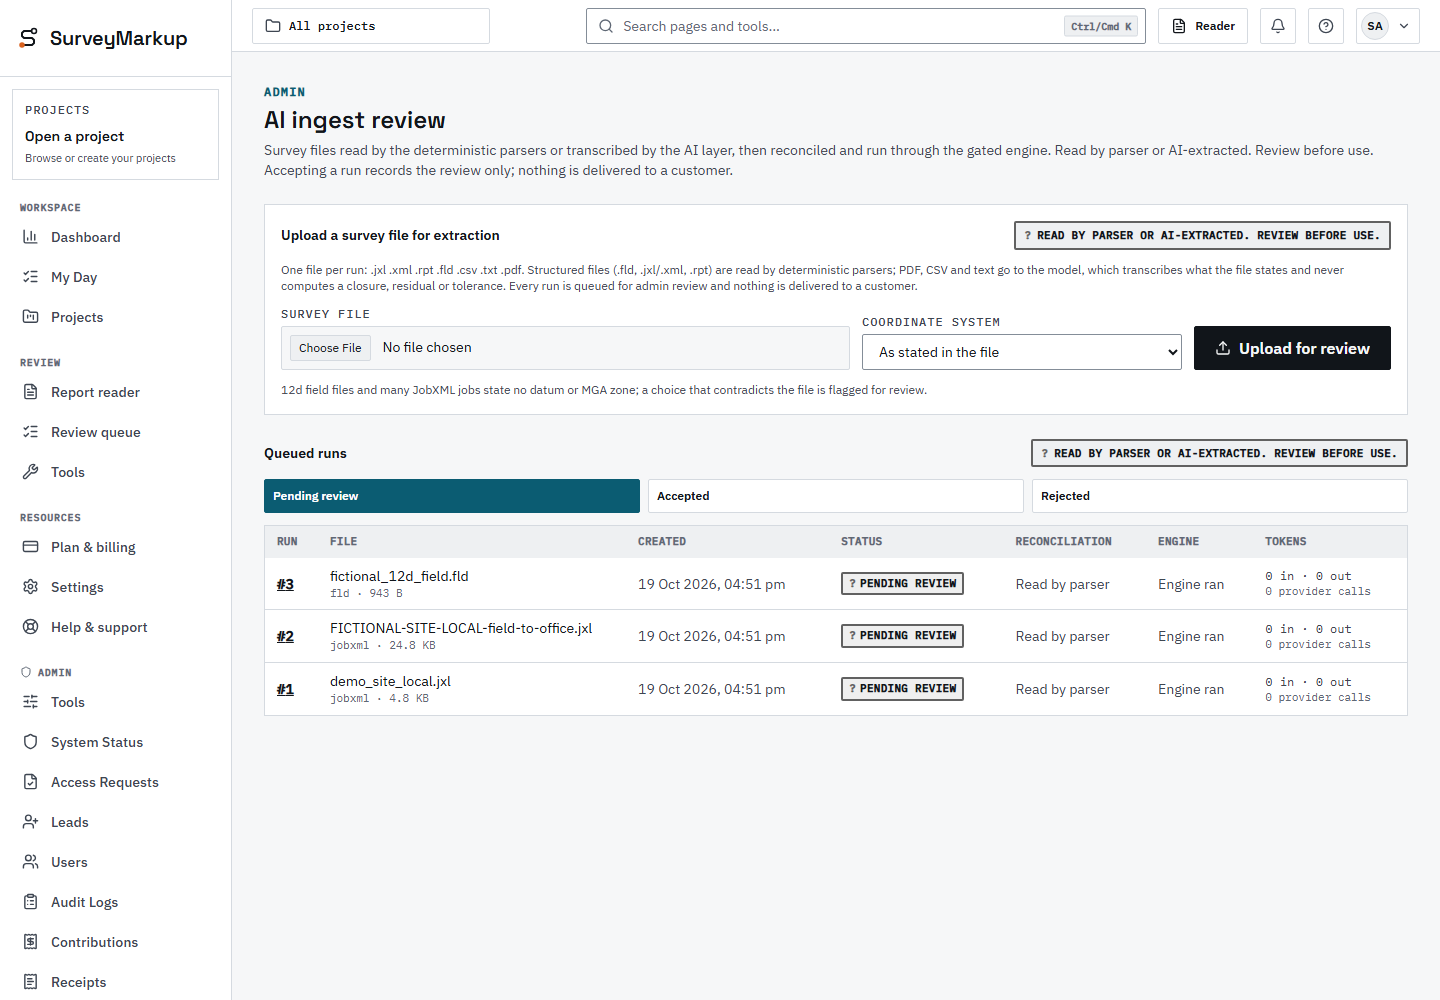Open the Audit Logs page

(115, 902)
